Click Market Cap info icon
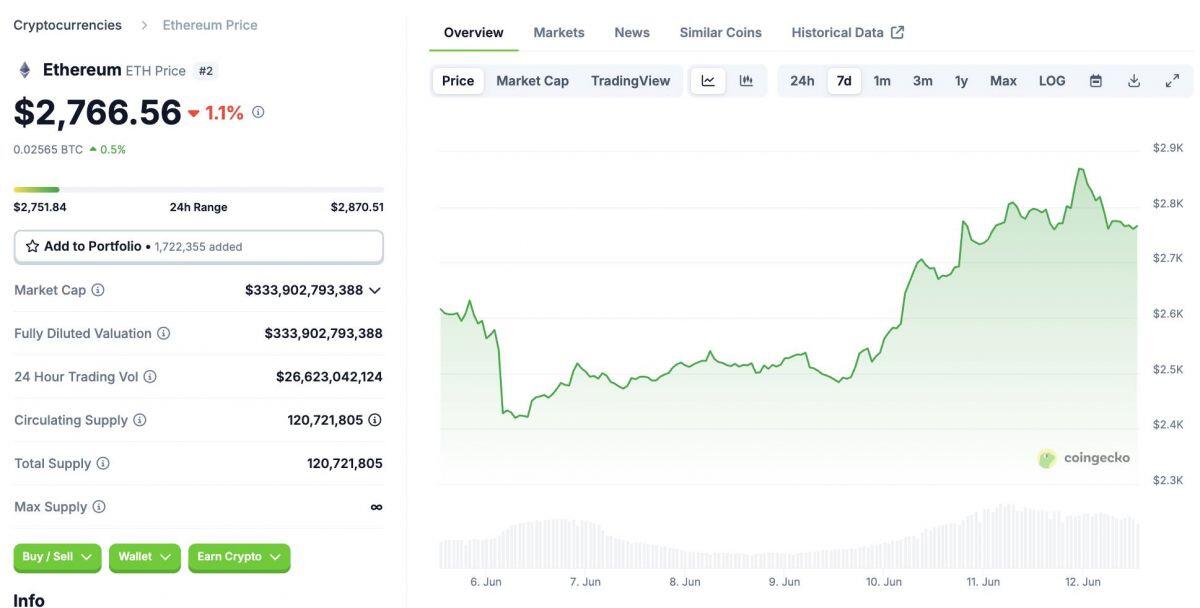 pos(98,290)
